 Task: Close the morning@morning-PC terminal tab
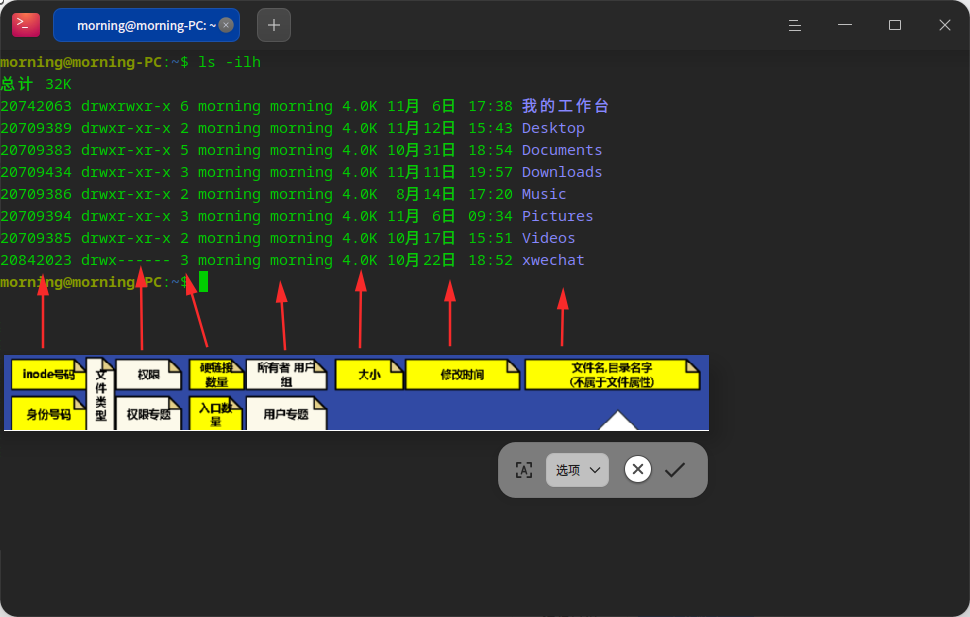[x=226, y=25]
